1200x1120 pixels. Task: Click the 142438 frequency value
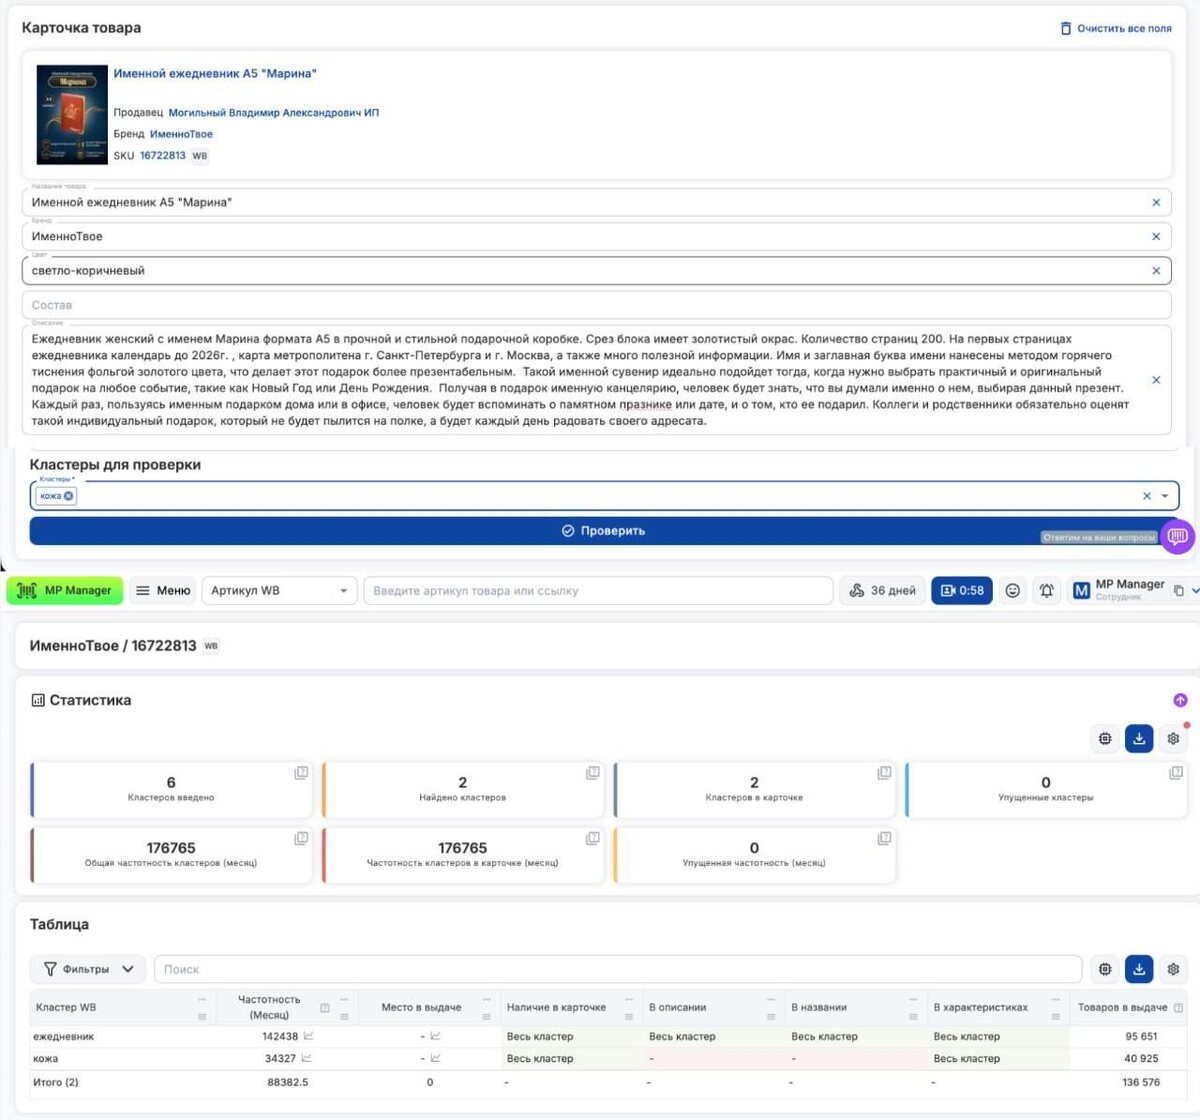point(280,1036)
